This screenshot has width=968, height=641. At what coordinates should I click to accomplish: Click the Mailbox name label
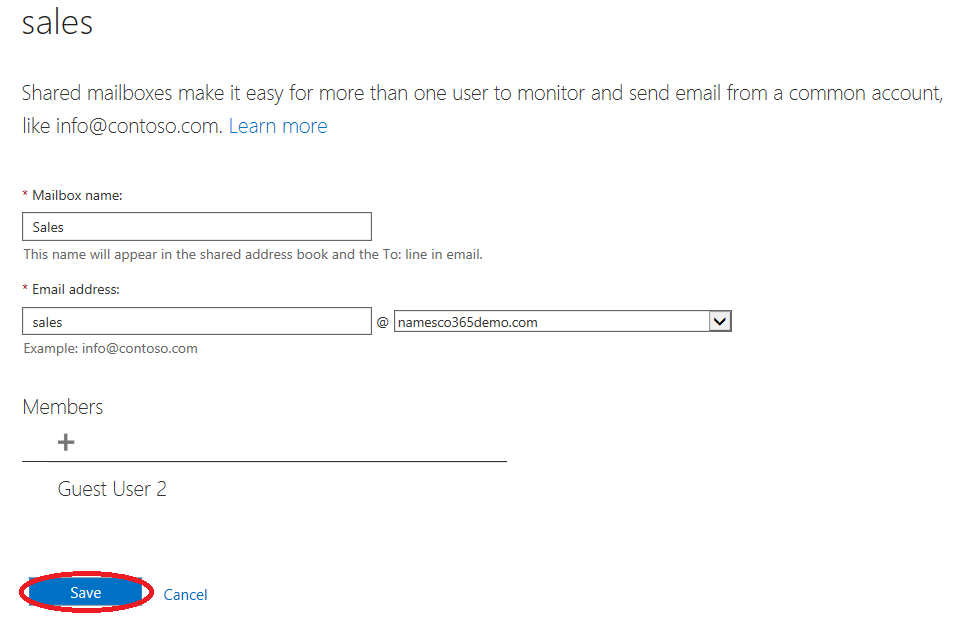[77, 195]
